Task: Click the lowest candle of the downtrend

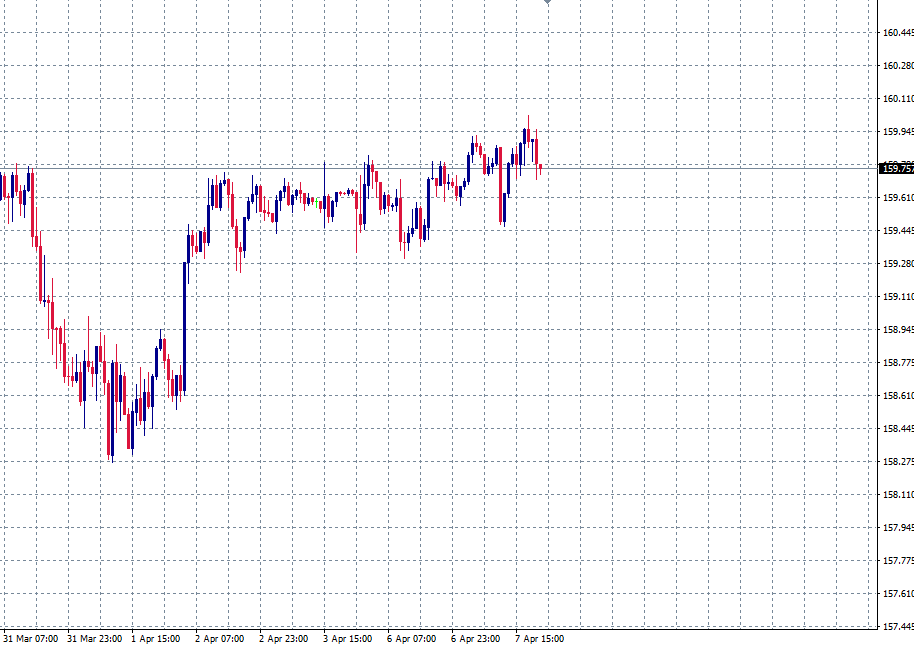Action: tap(113, 440)
